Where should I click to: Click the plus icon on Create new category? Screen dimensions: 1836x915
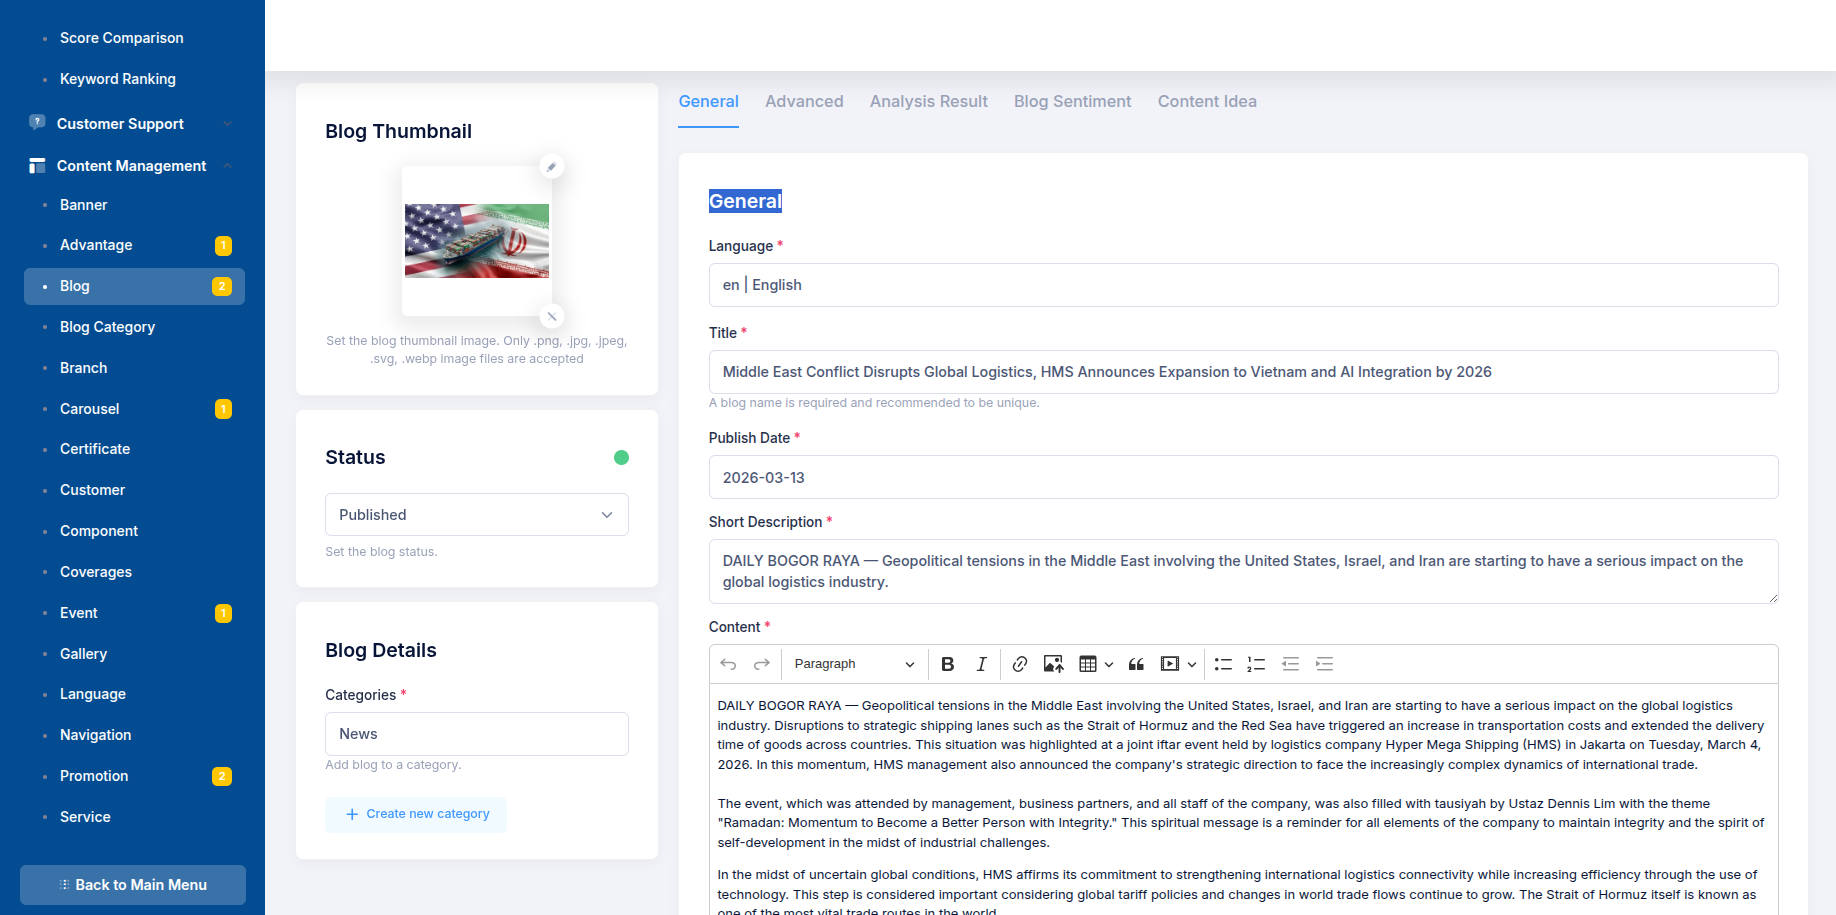(352, 814)
